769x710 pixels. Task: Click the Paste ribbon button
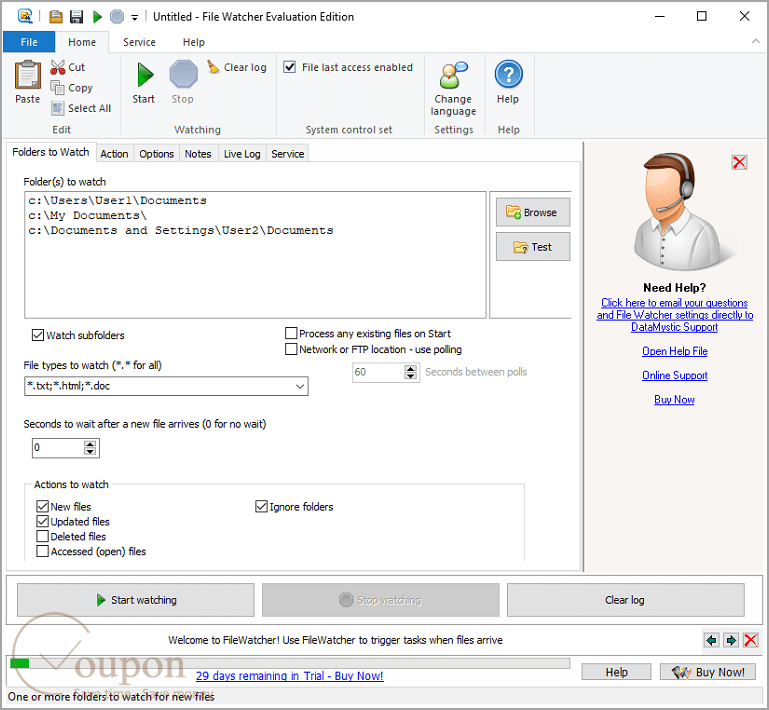coord(27,82)
